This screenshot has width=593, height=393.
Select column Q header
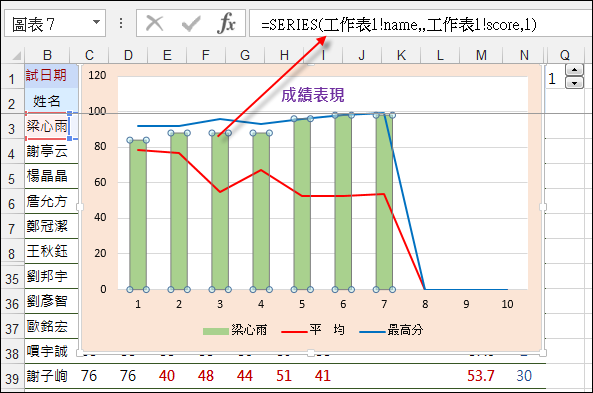coord(565,56)
